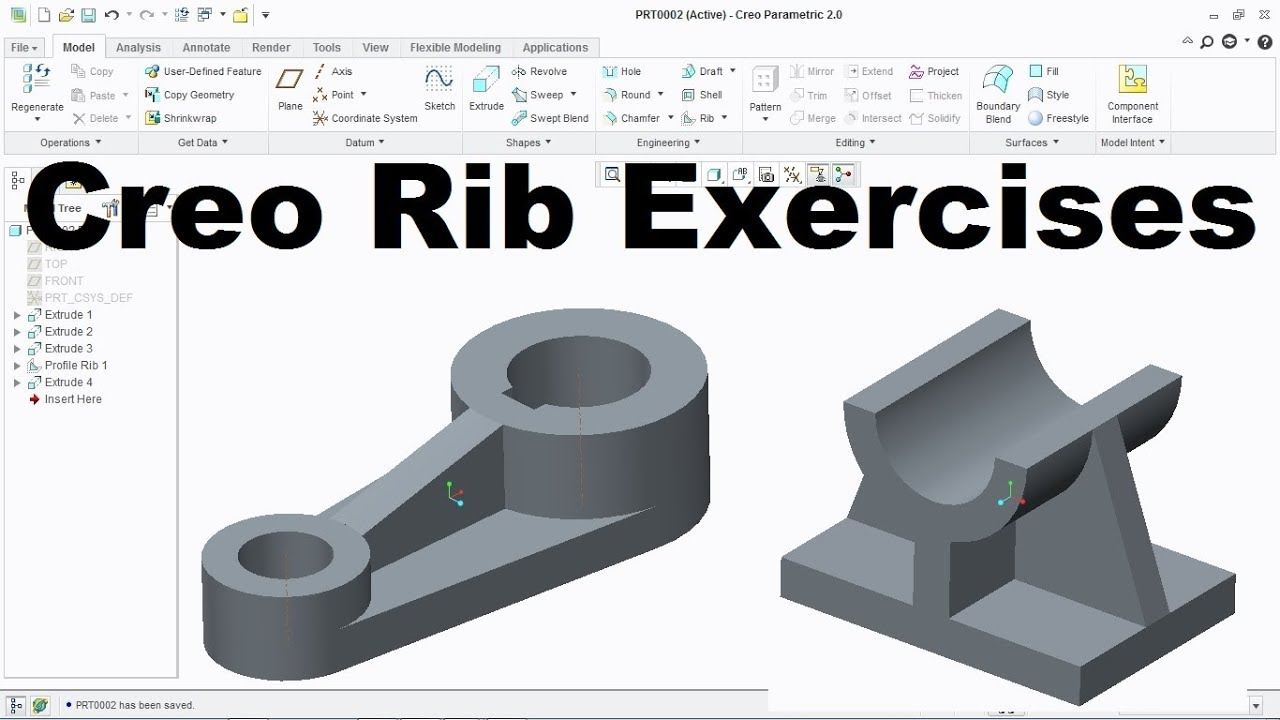Start the Sketch tool

coord(439,88)
